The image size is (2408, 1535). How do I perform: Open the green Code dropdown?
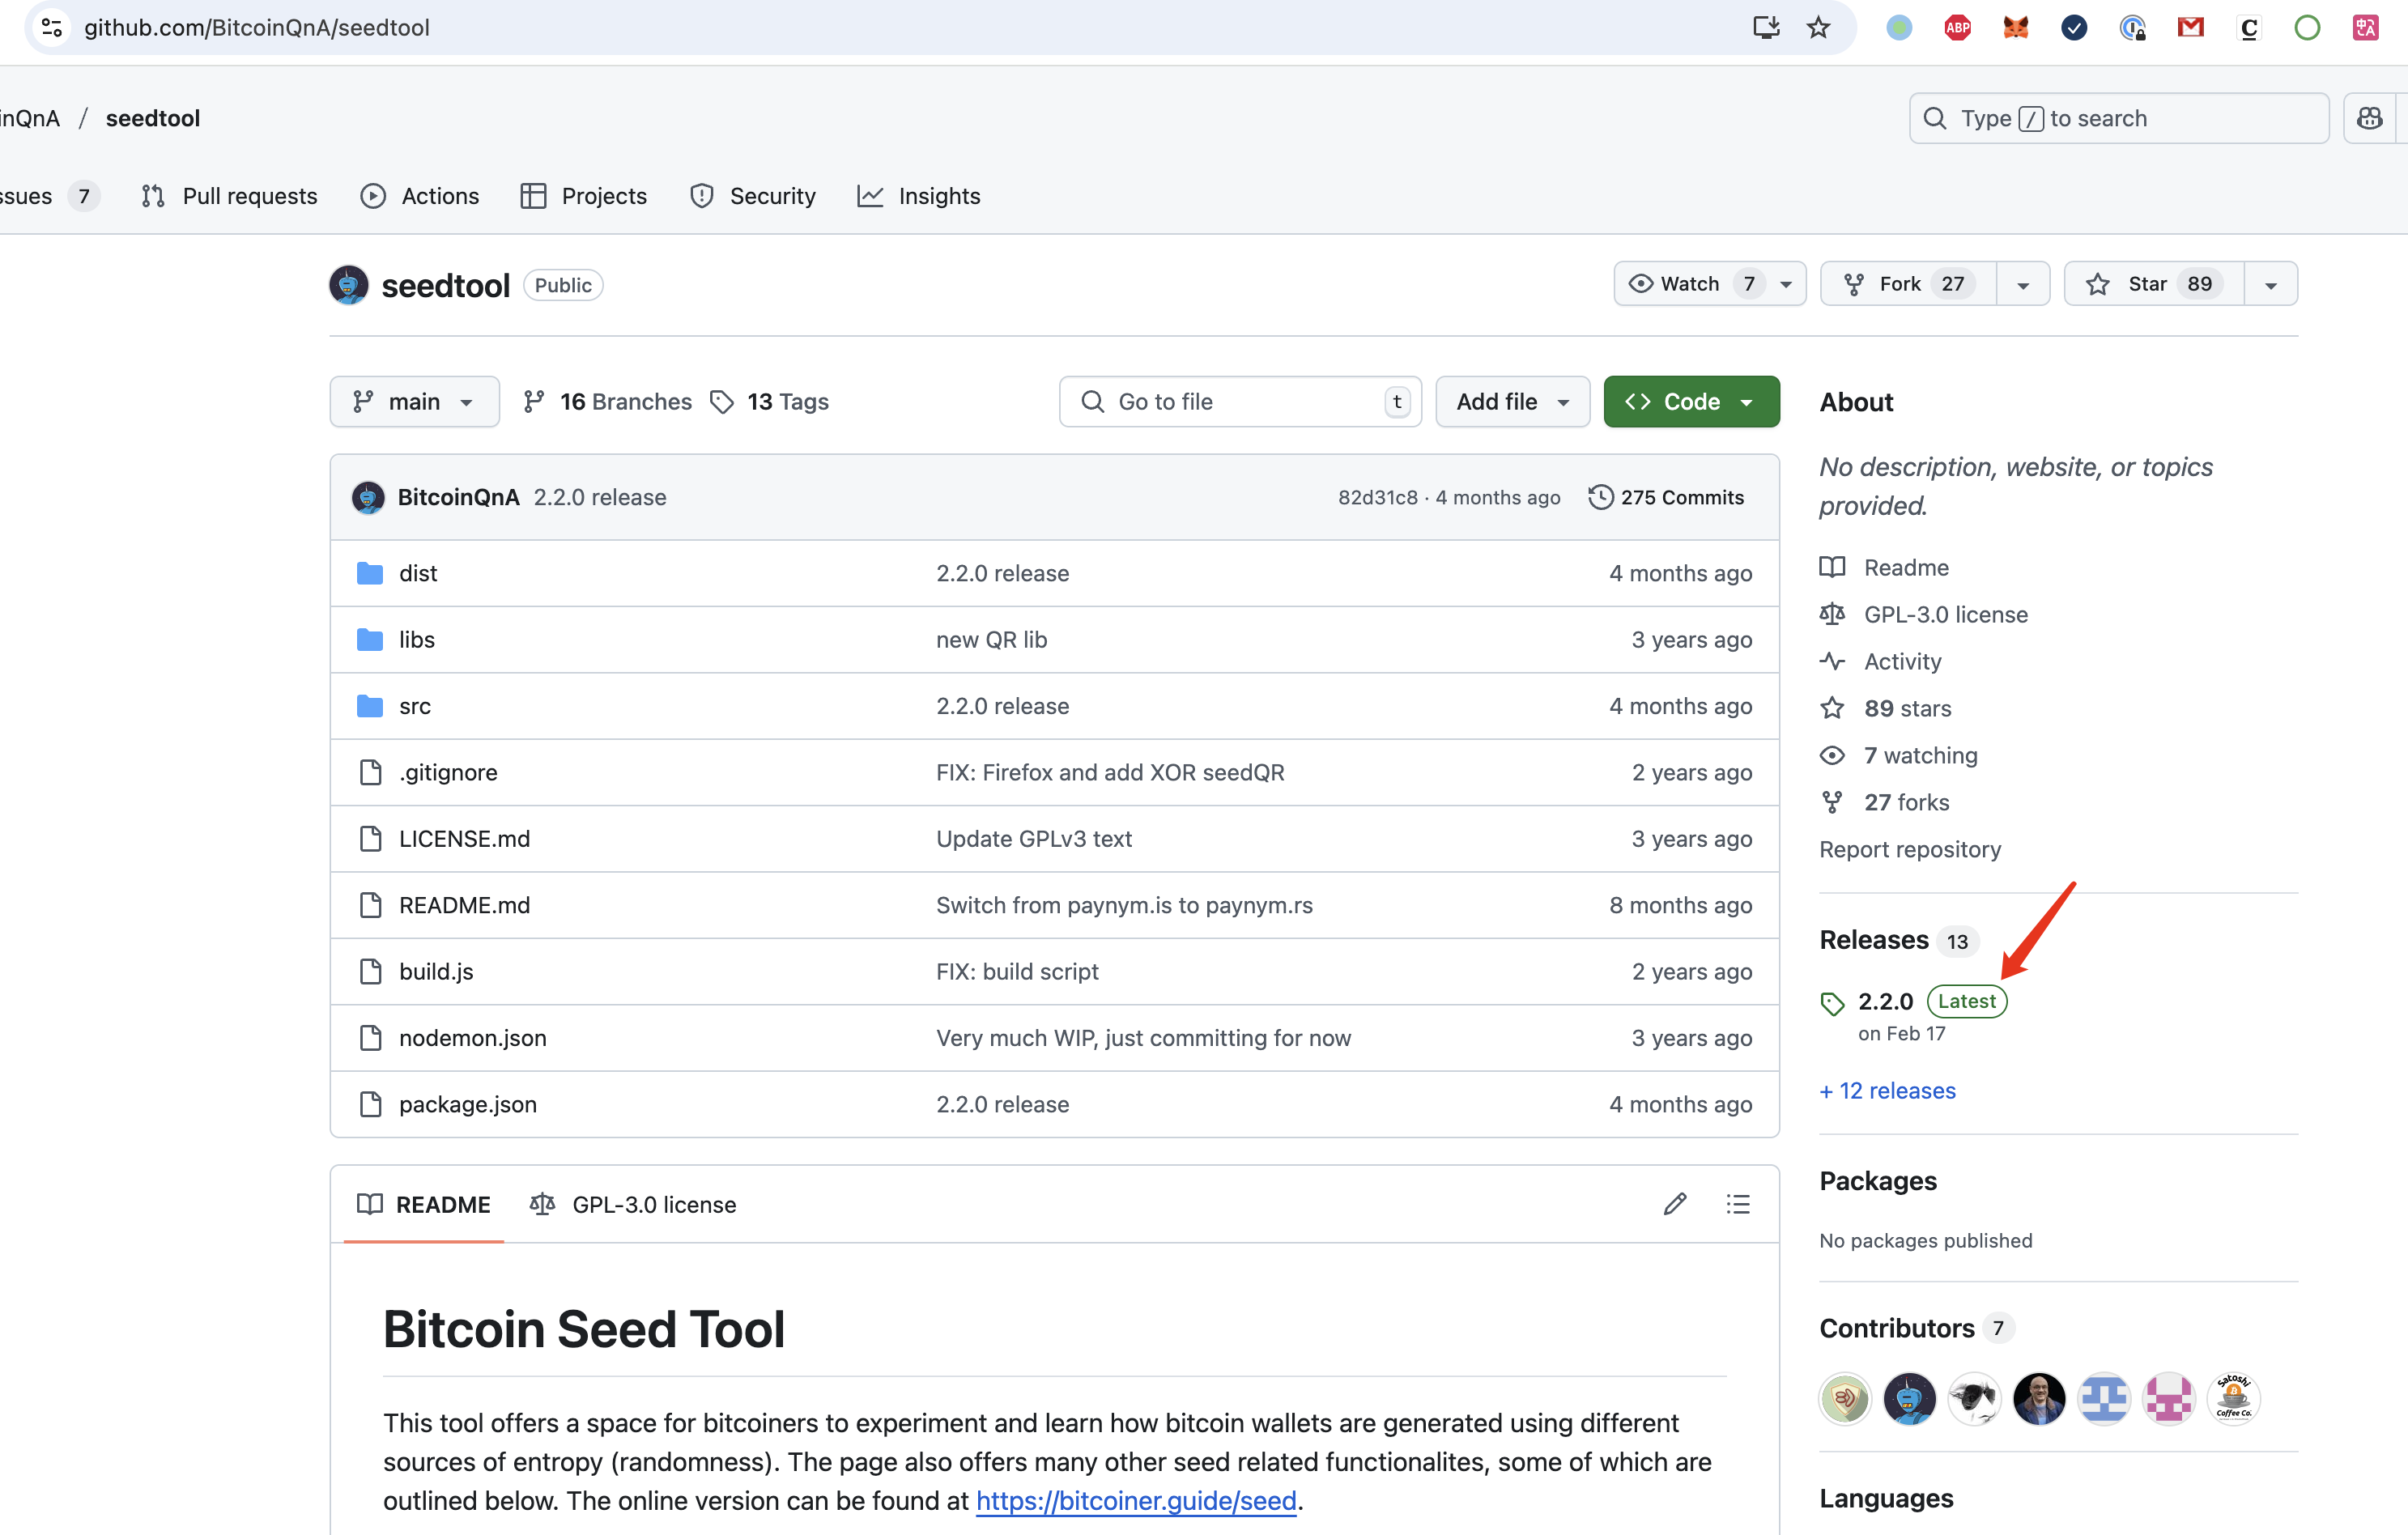tap(1691, 402)
